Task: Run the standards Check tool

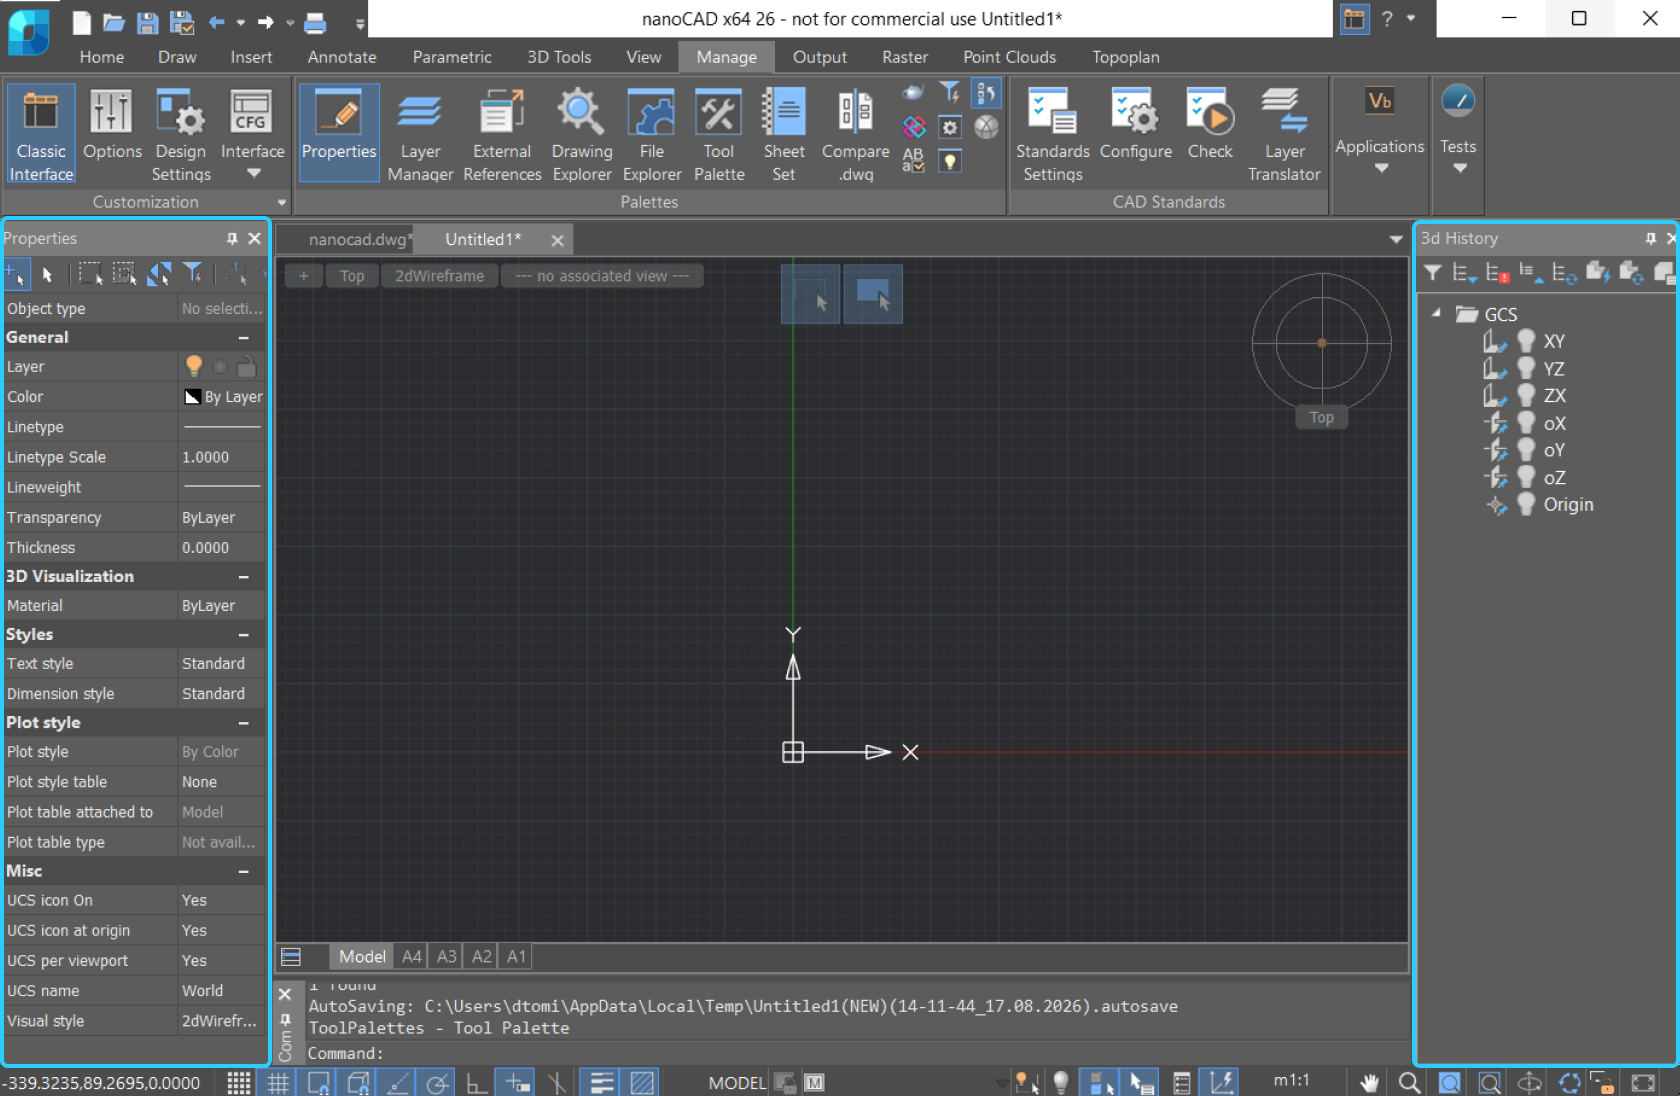Action: 1210,124
